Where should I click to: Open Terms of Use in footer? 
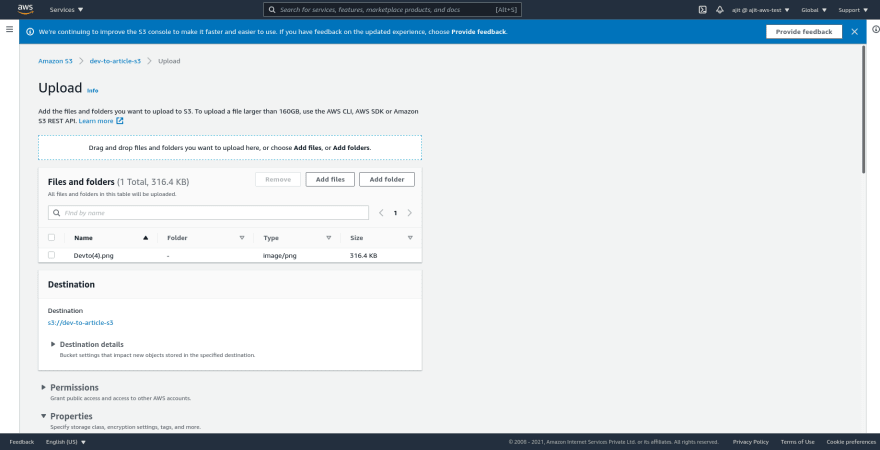[798, 442]
